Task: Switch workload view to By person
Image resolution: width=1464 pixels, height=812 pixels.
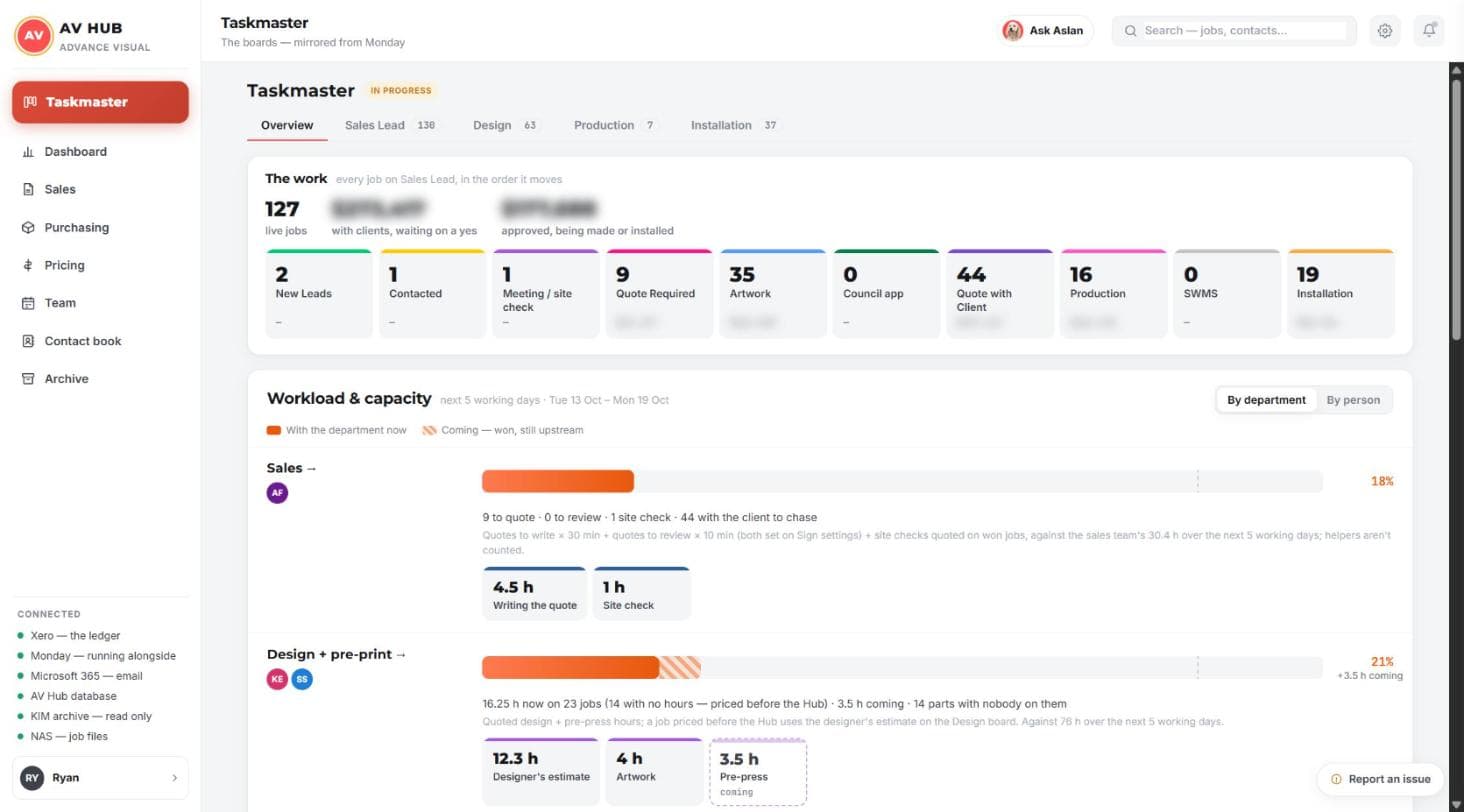Action: [1353, 400]
